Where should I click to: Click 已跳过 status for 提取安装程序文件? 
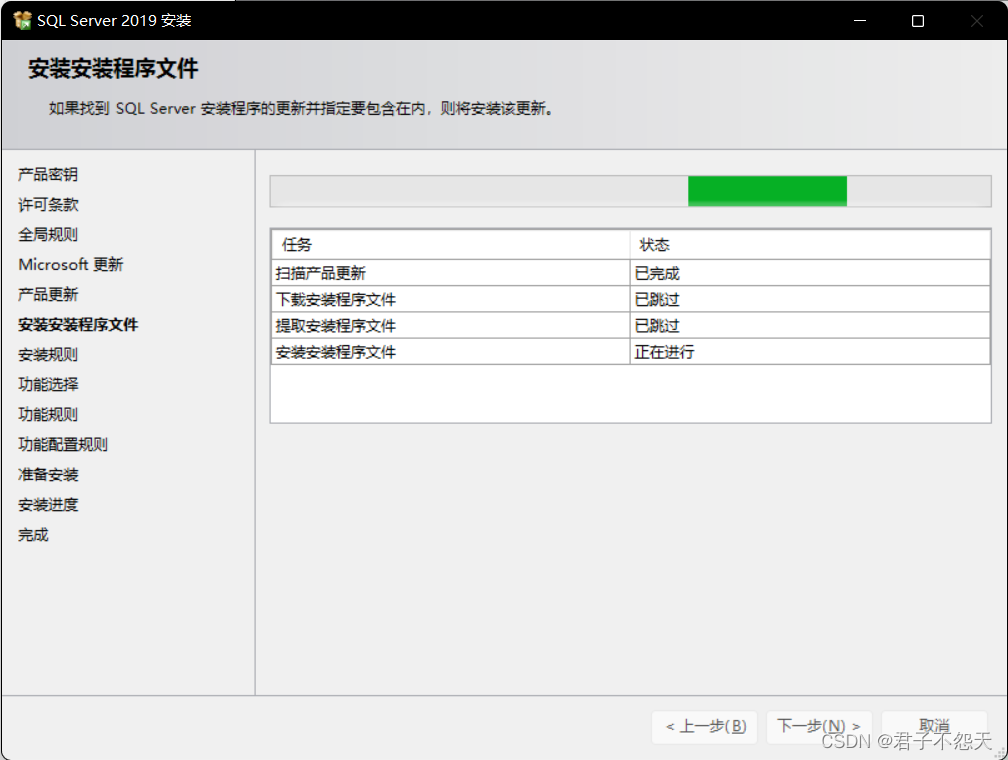810,326
